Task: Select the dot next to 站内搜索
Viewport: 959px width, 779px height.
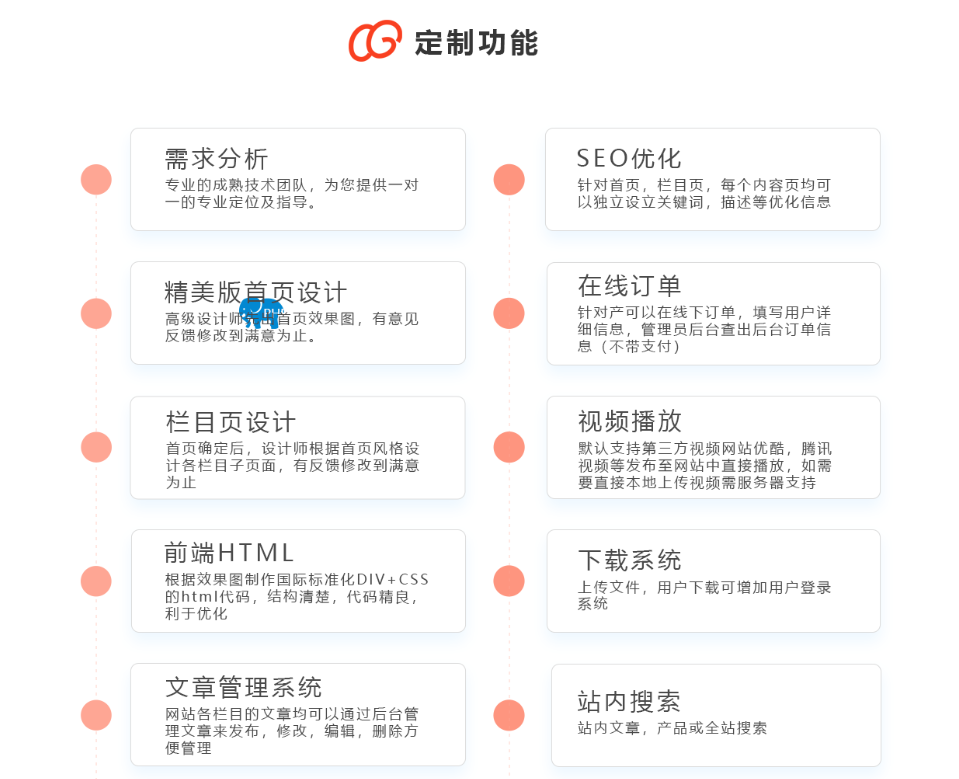Action: click(509, 715)
